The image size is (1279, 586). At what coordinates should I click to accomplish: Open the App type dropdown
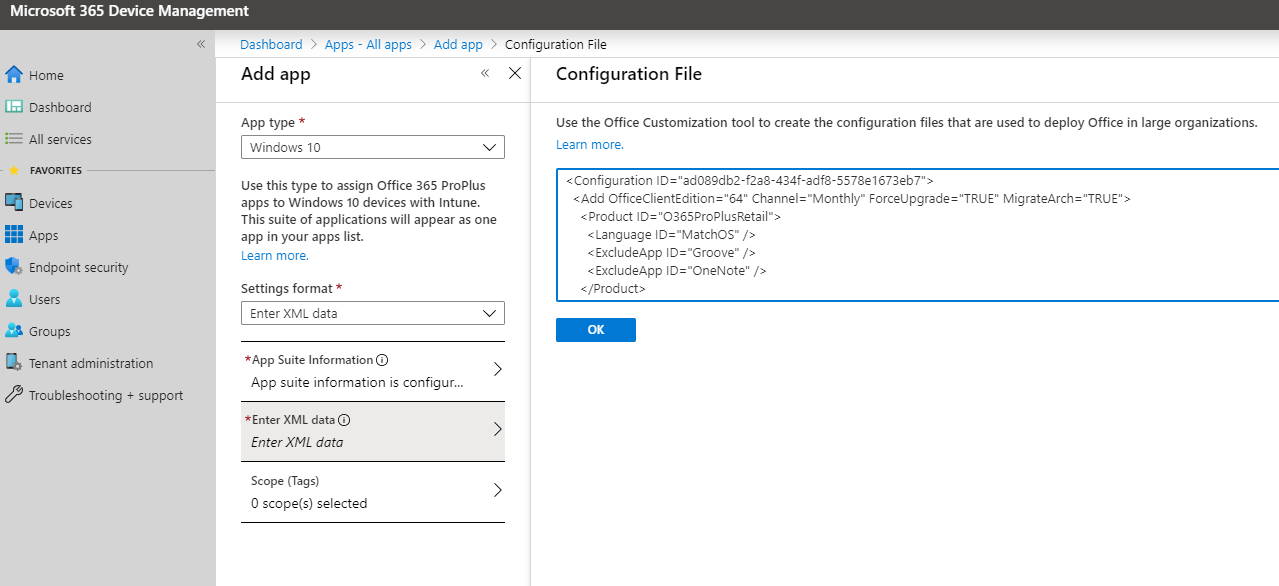coord(372,147)
